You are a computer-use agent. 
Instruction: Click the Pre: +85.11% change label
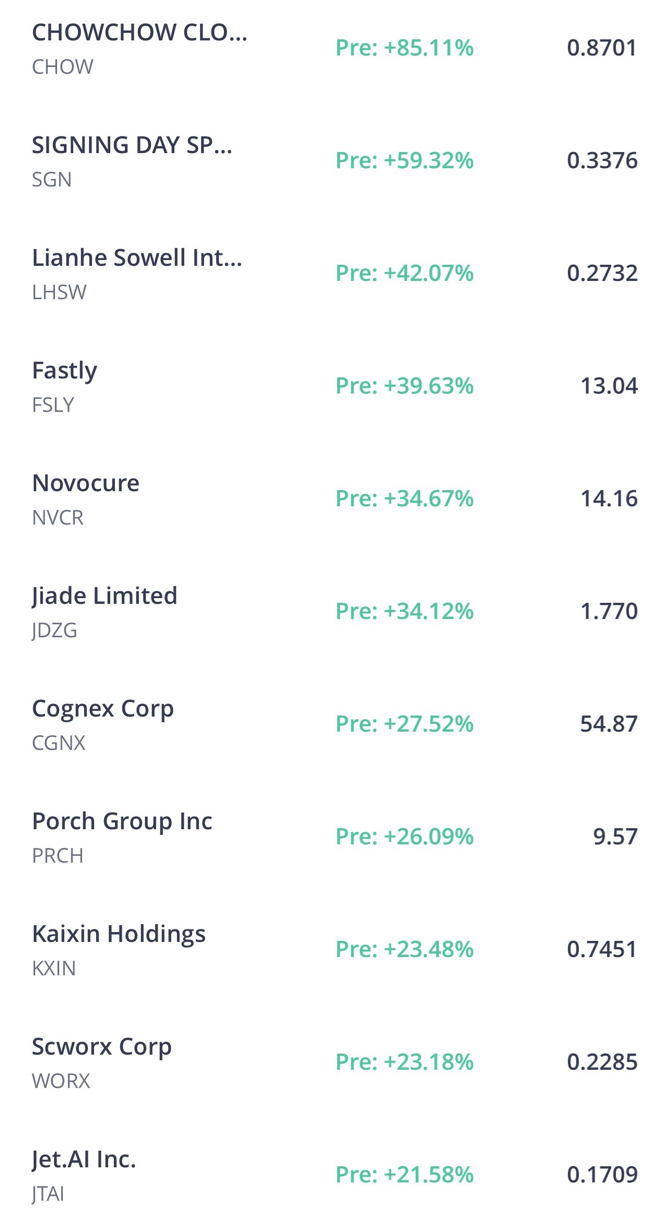405,48
